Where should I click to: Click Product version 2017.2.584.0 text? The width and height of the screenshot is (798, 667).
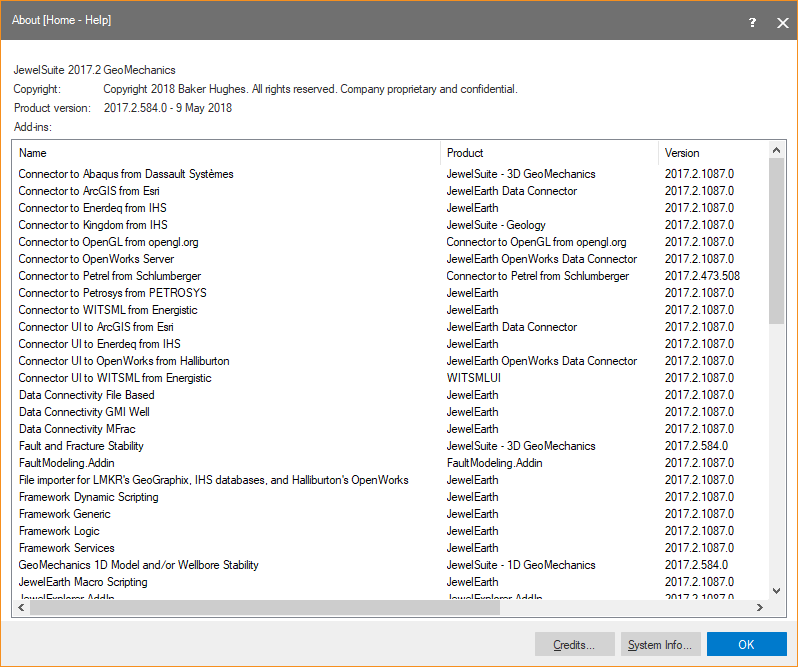click(168, 108)
